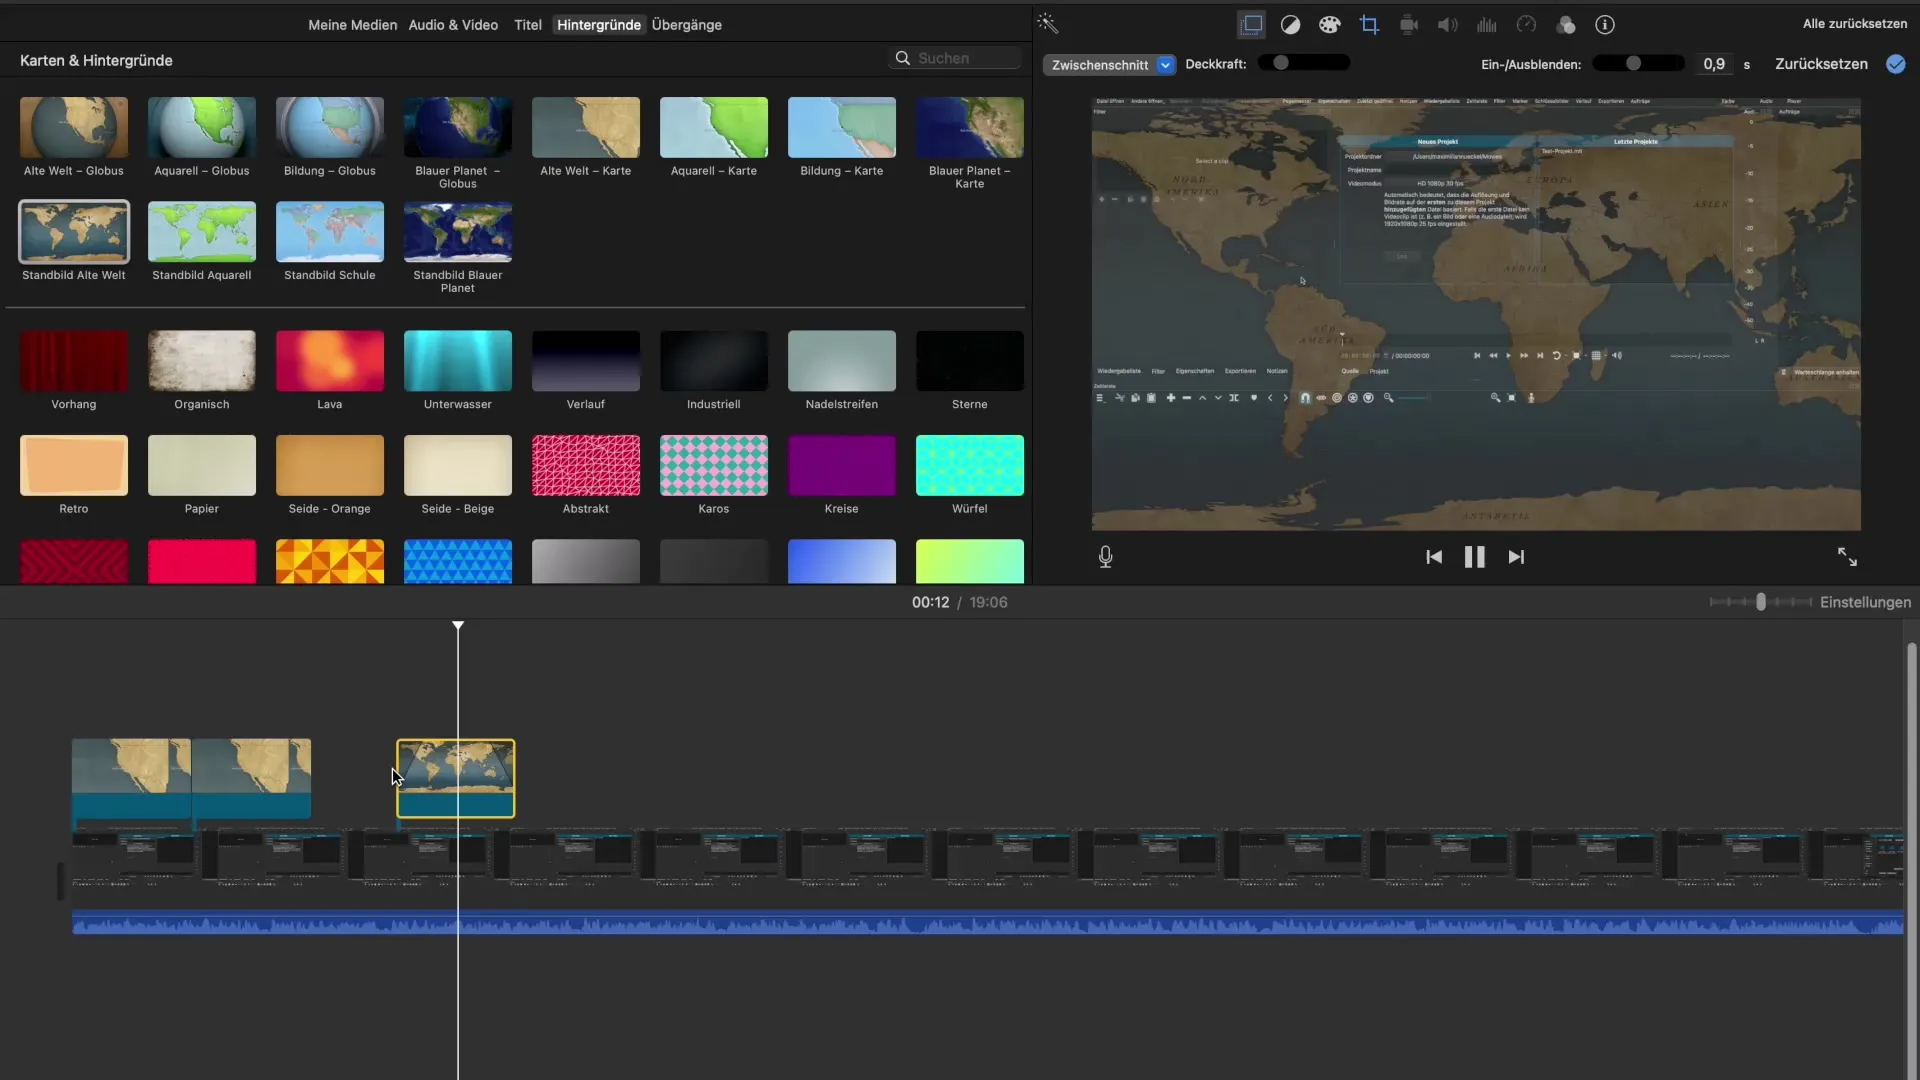
Task: Pause playback in the viewer
Action: click(x=1475, y=557)
